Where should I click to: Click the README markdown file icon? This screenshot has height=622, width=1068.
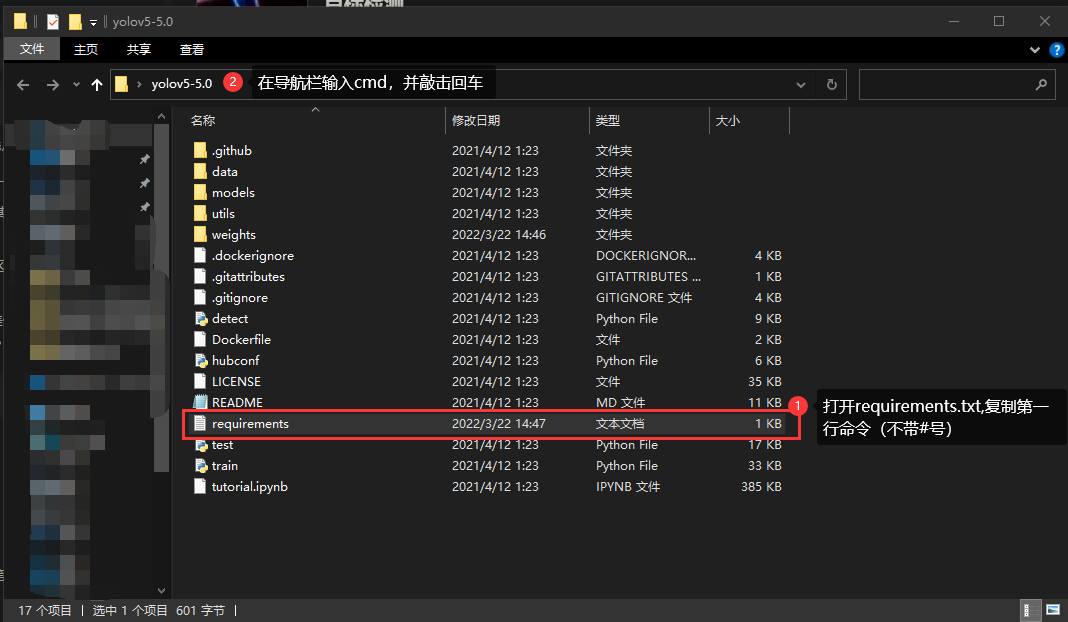[x=200, y=403]
